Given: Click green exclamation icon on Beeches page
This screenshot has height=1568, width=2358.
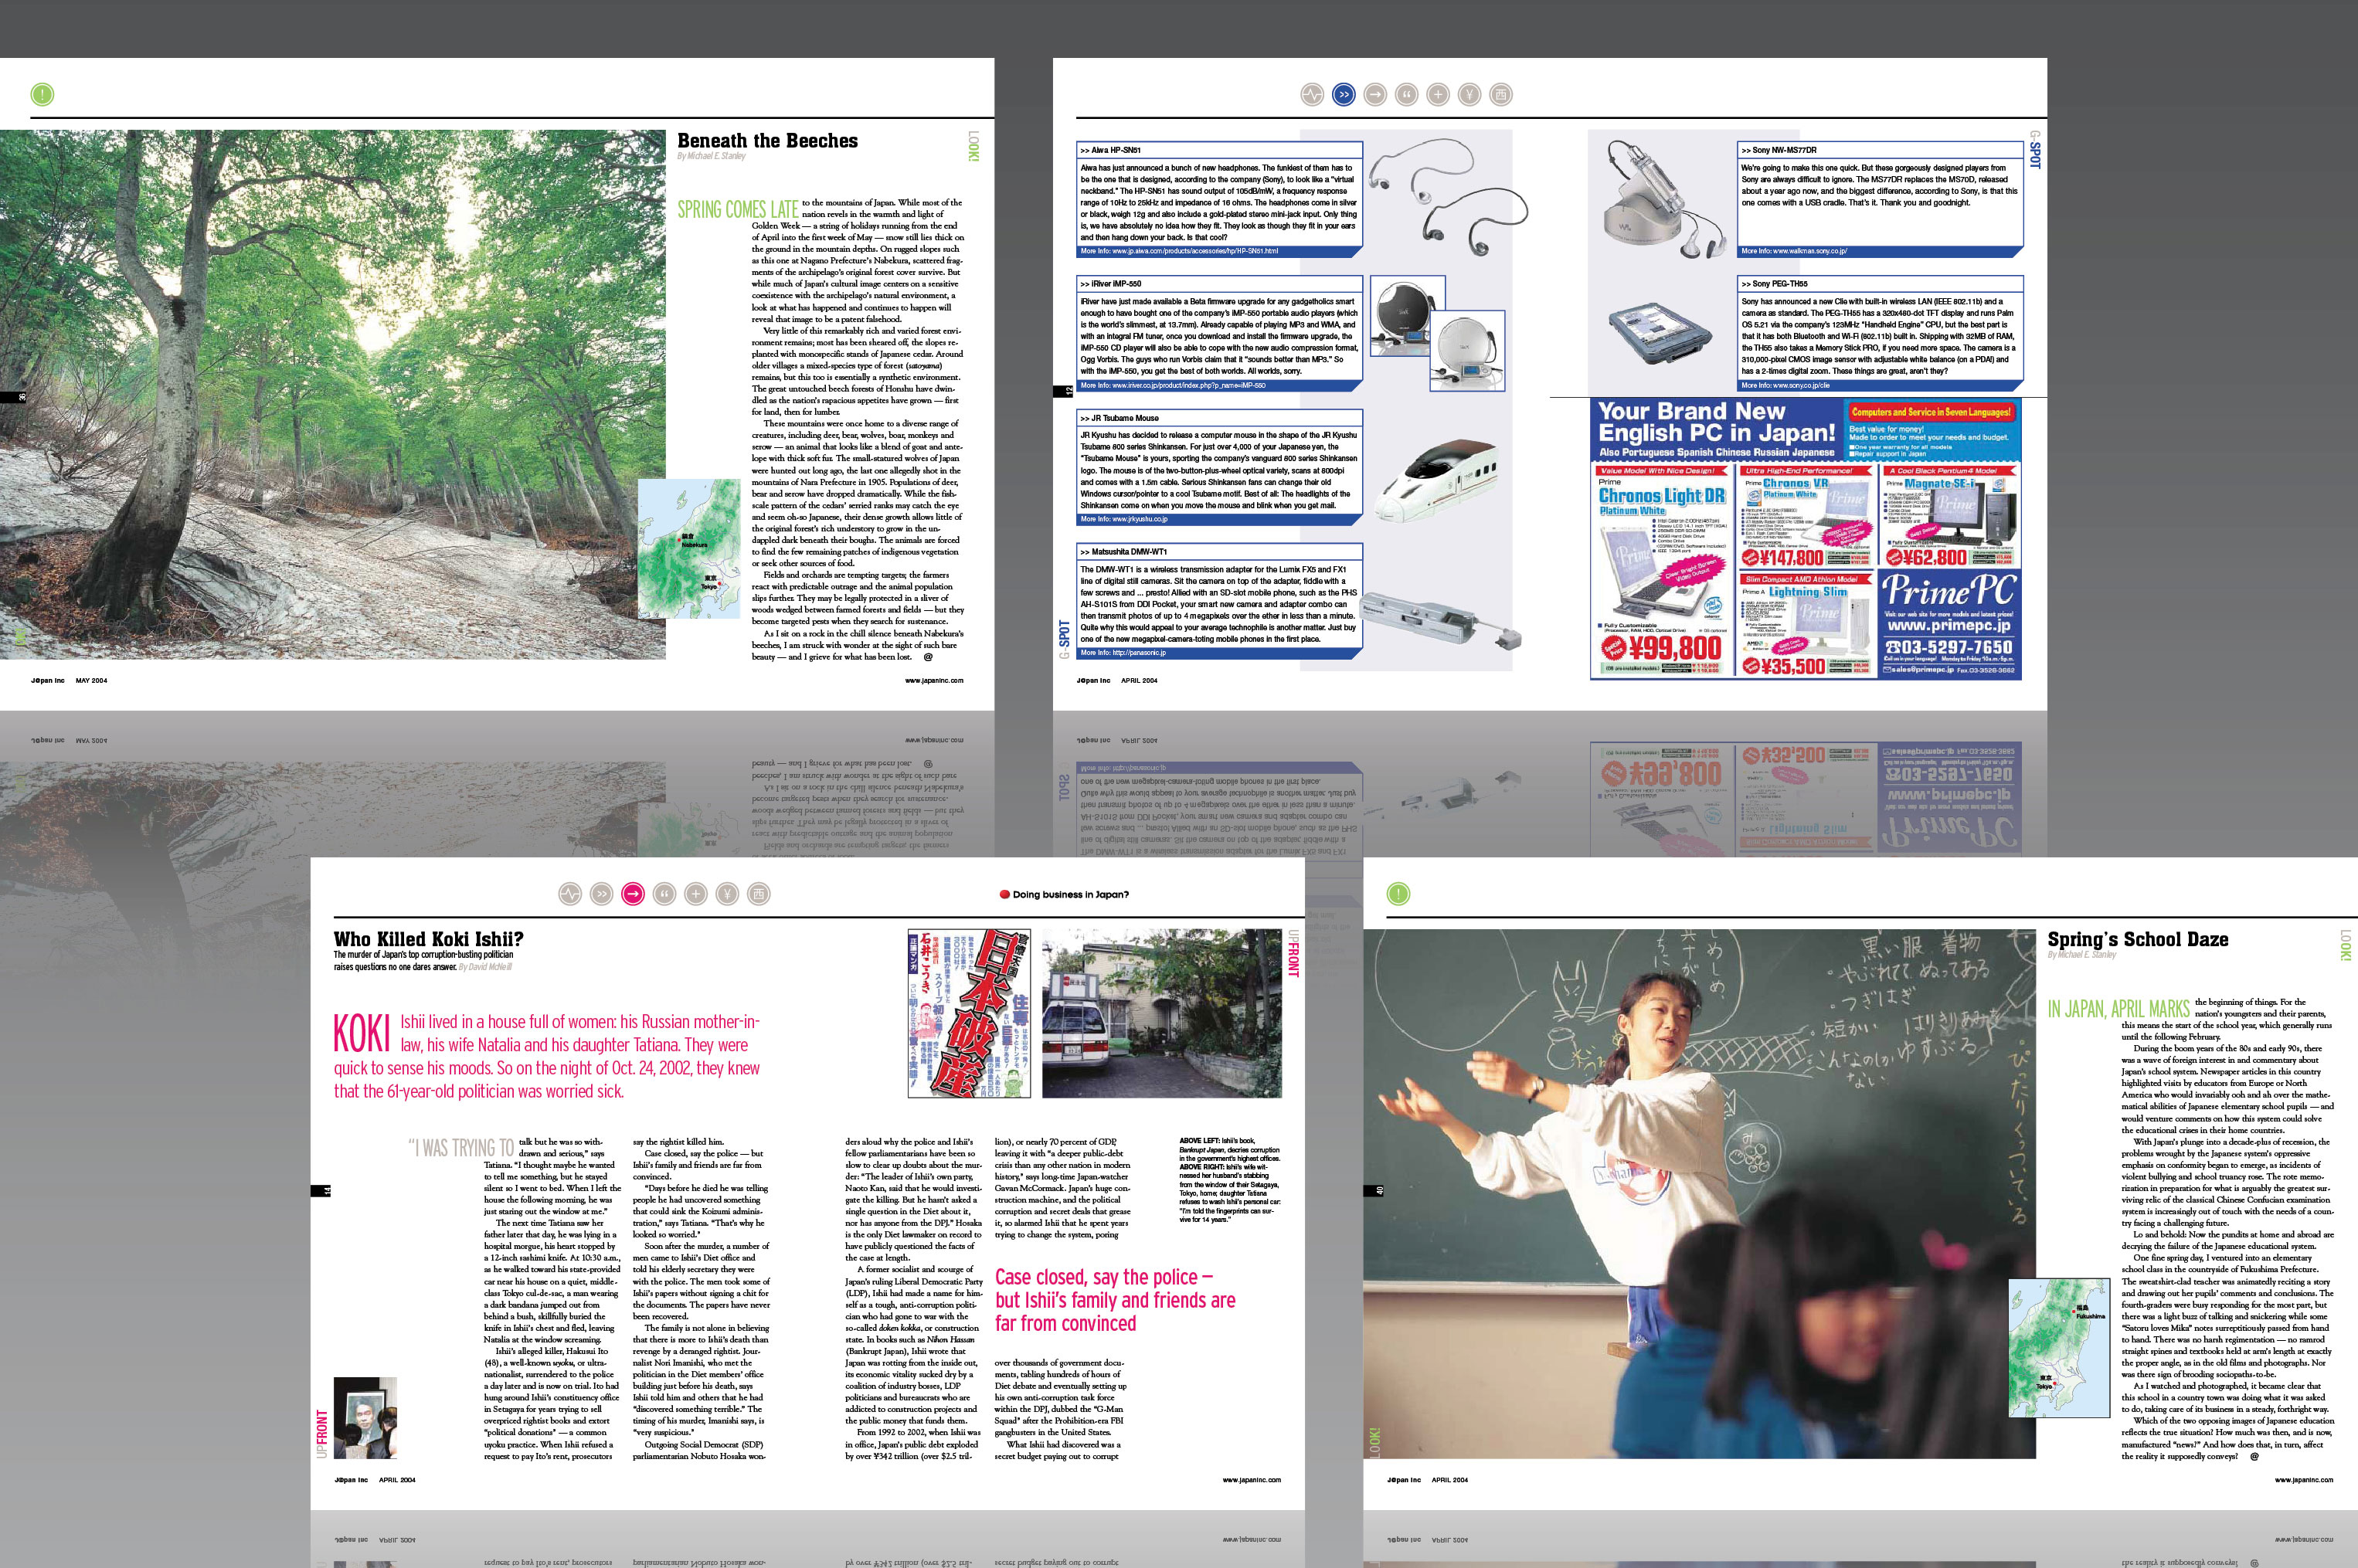Looking at the screenshot, I should coord(42,95).
